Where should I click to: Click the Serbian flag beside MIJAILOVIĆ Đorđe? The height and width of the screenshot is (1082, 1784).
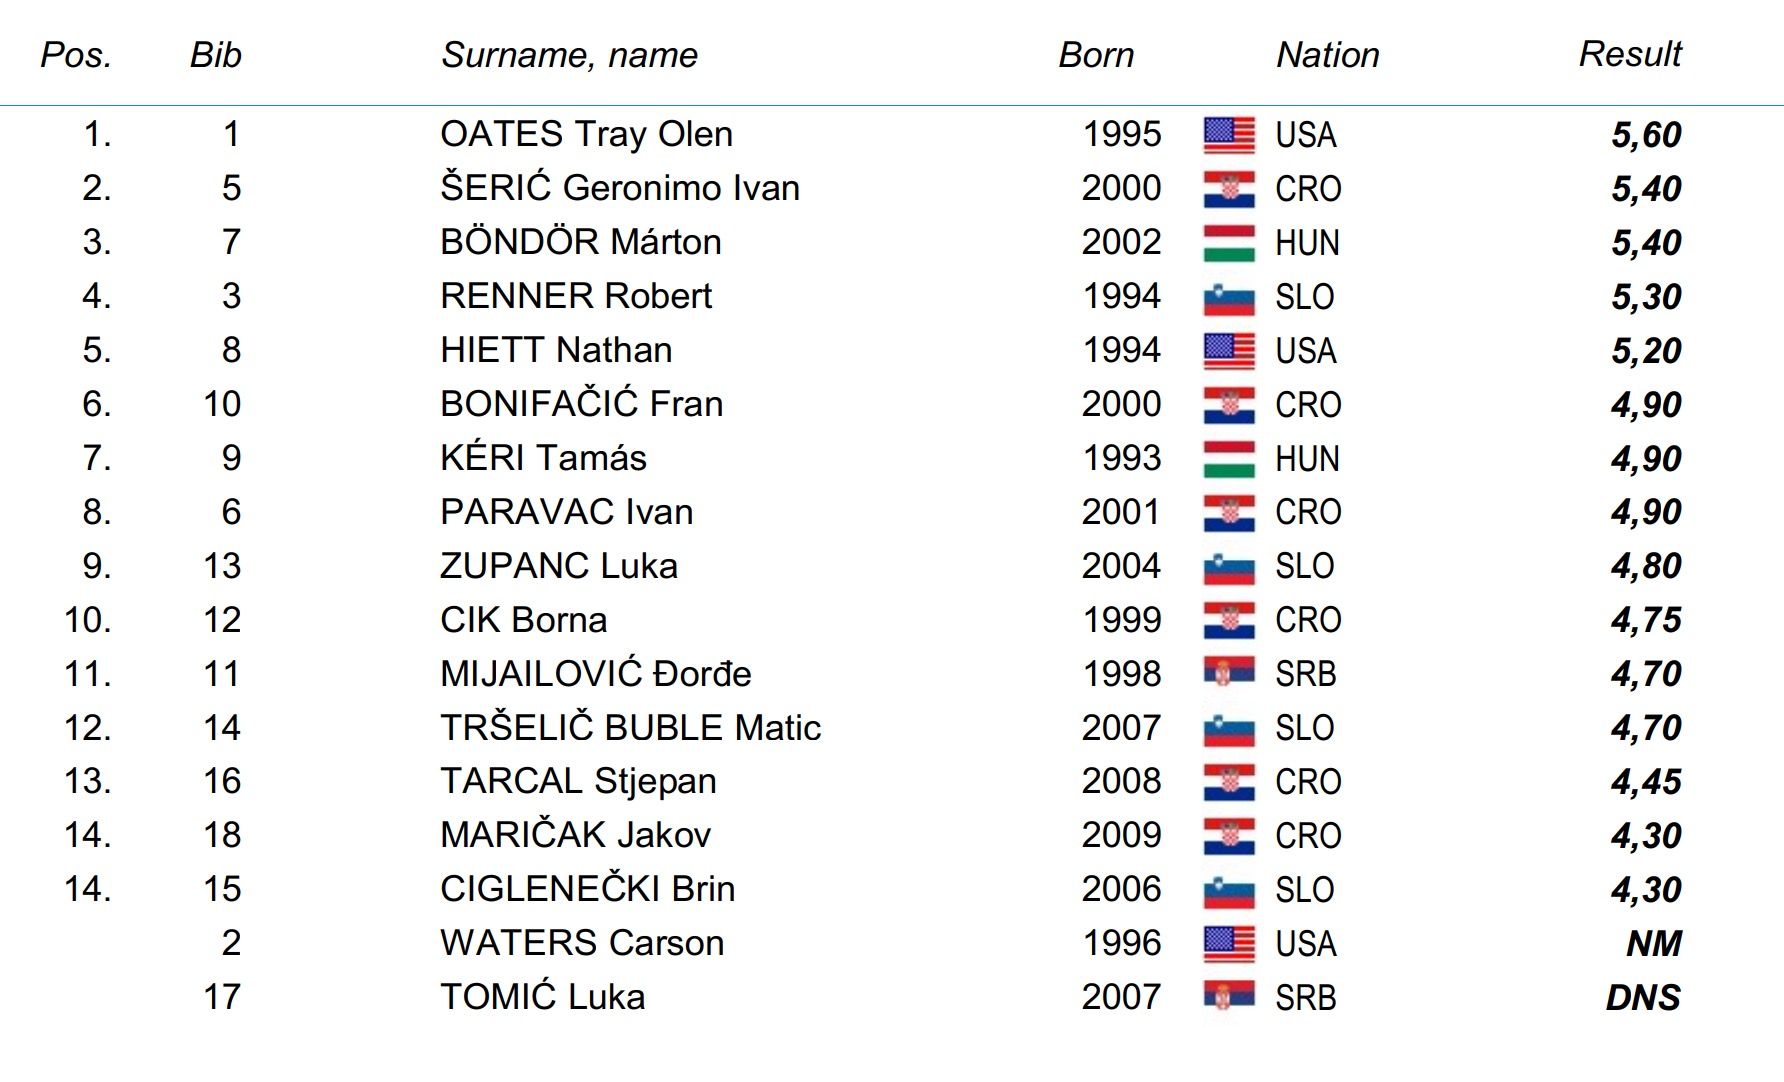coord(1229,674)
